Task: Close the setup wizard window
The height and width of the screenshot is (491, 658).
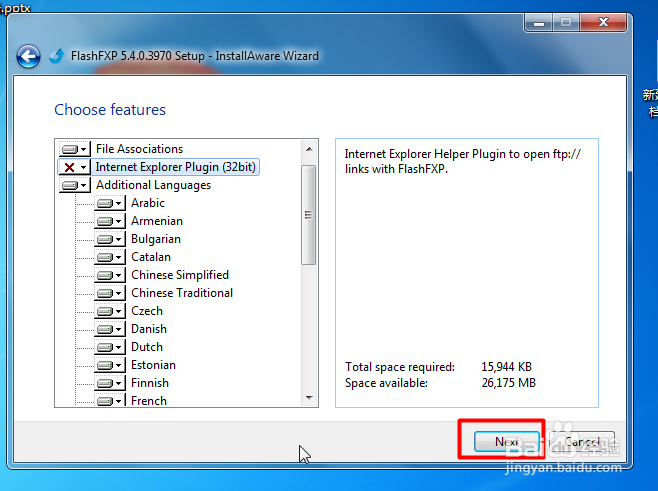Action: tap(603, 23)
